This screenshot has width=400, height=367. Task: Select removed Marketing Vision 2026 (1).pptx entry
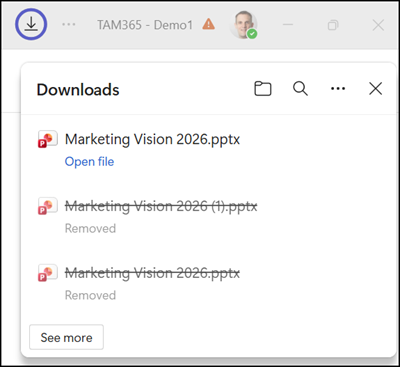161,206
